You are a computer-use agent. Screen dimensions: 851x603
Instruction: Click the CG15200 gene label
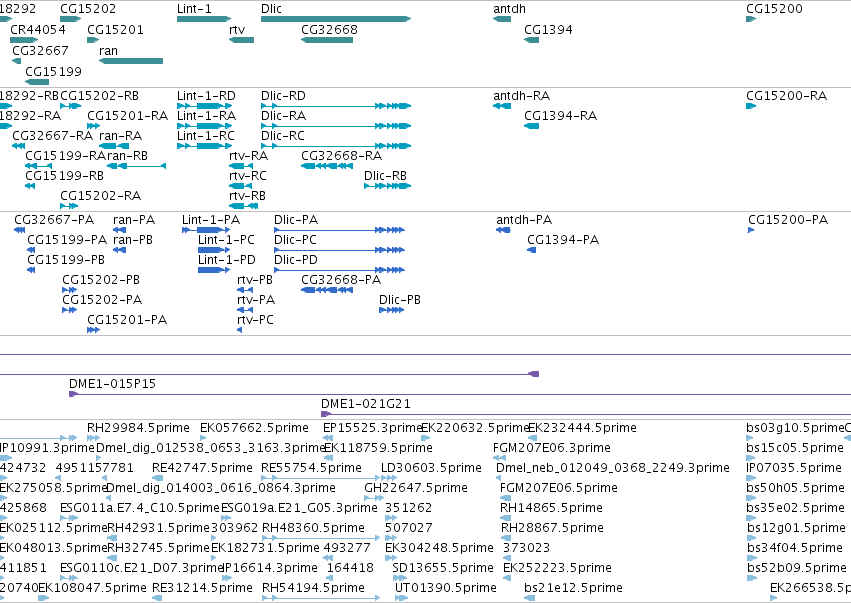tap(774, 9)
